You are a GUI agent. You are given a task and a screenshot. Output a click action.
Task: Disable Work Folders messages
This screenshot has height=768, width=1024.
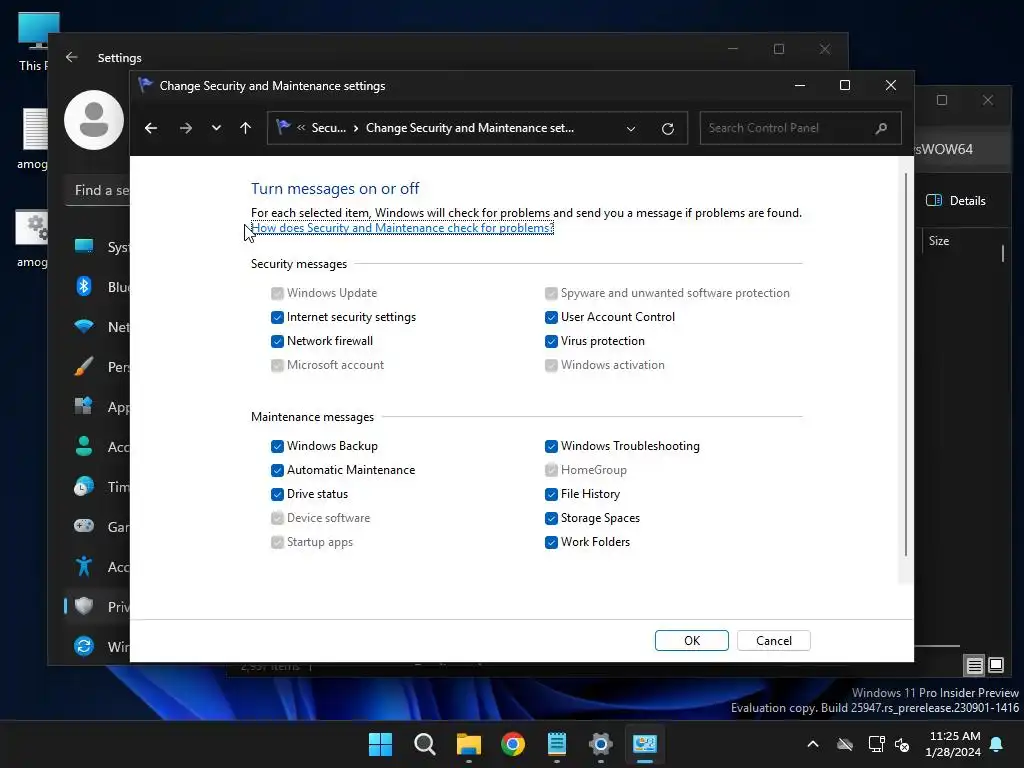(x=551, y=542)
